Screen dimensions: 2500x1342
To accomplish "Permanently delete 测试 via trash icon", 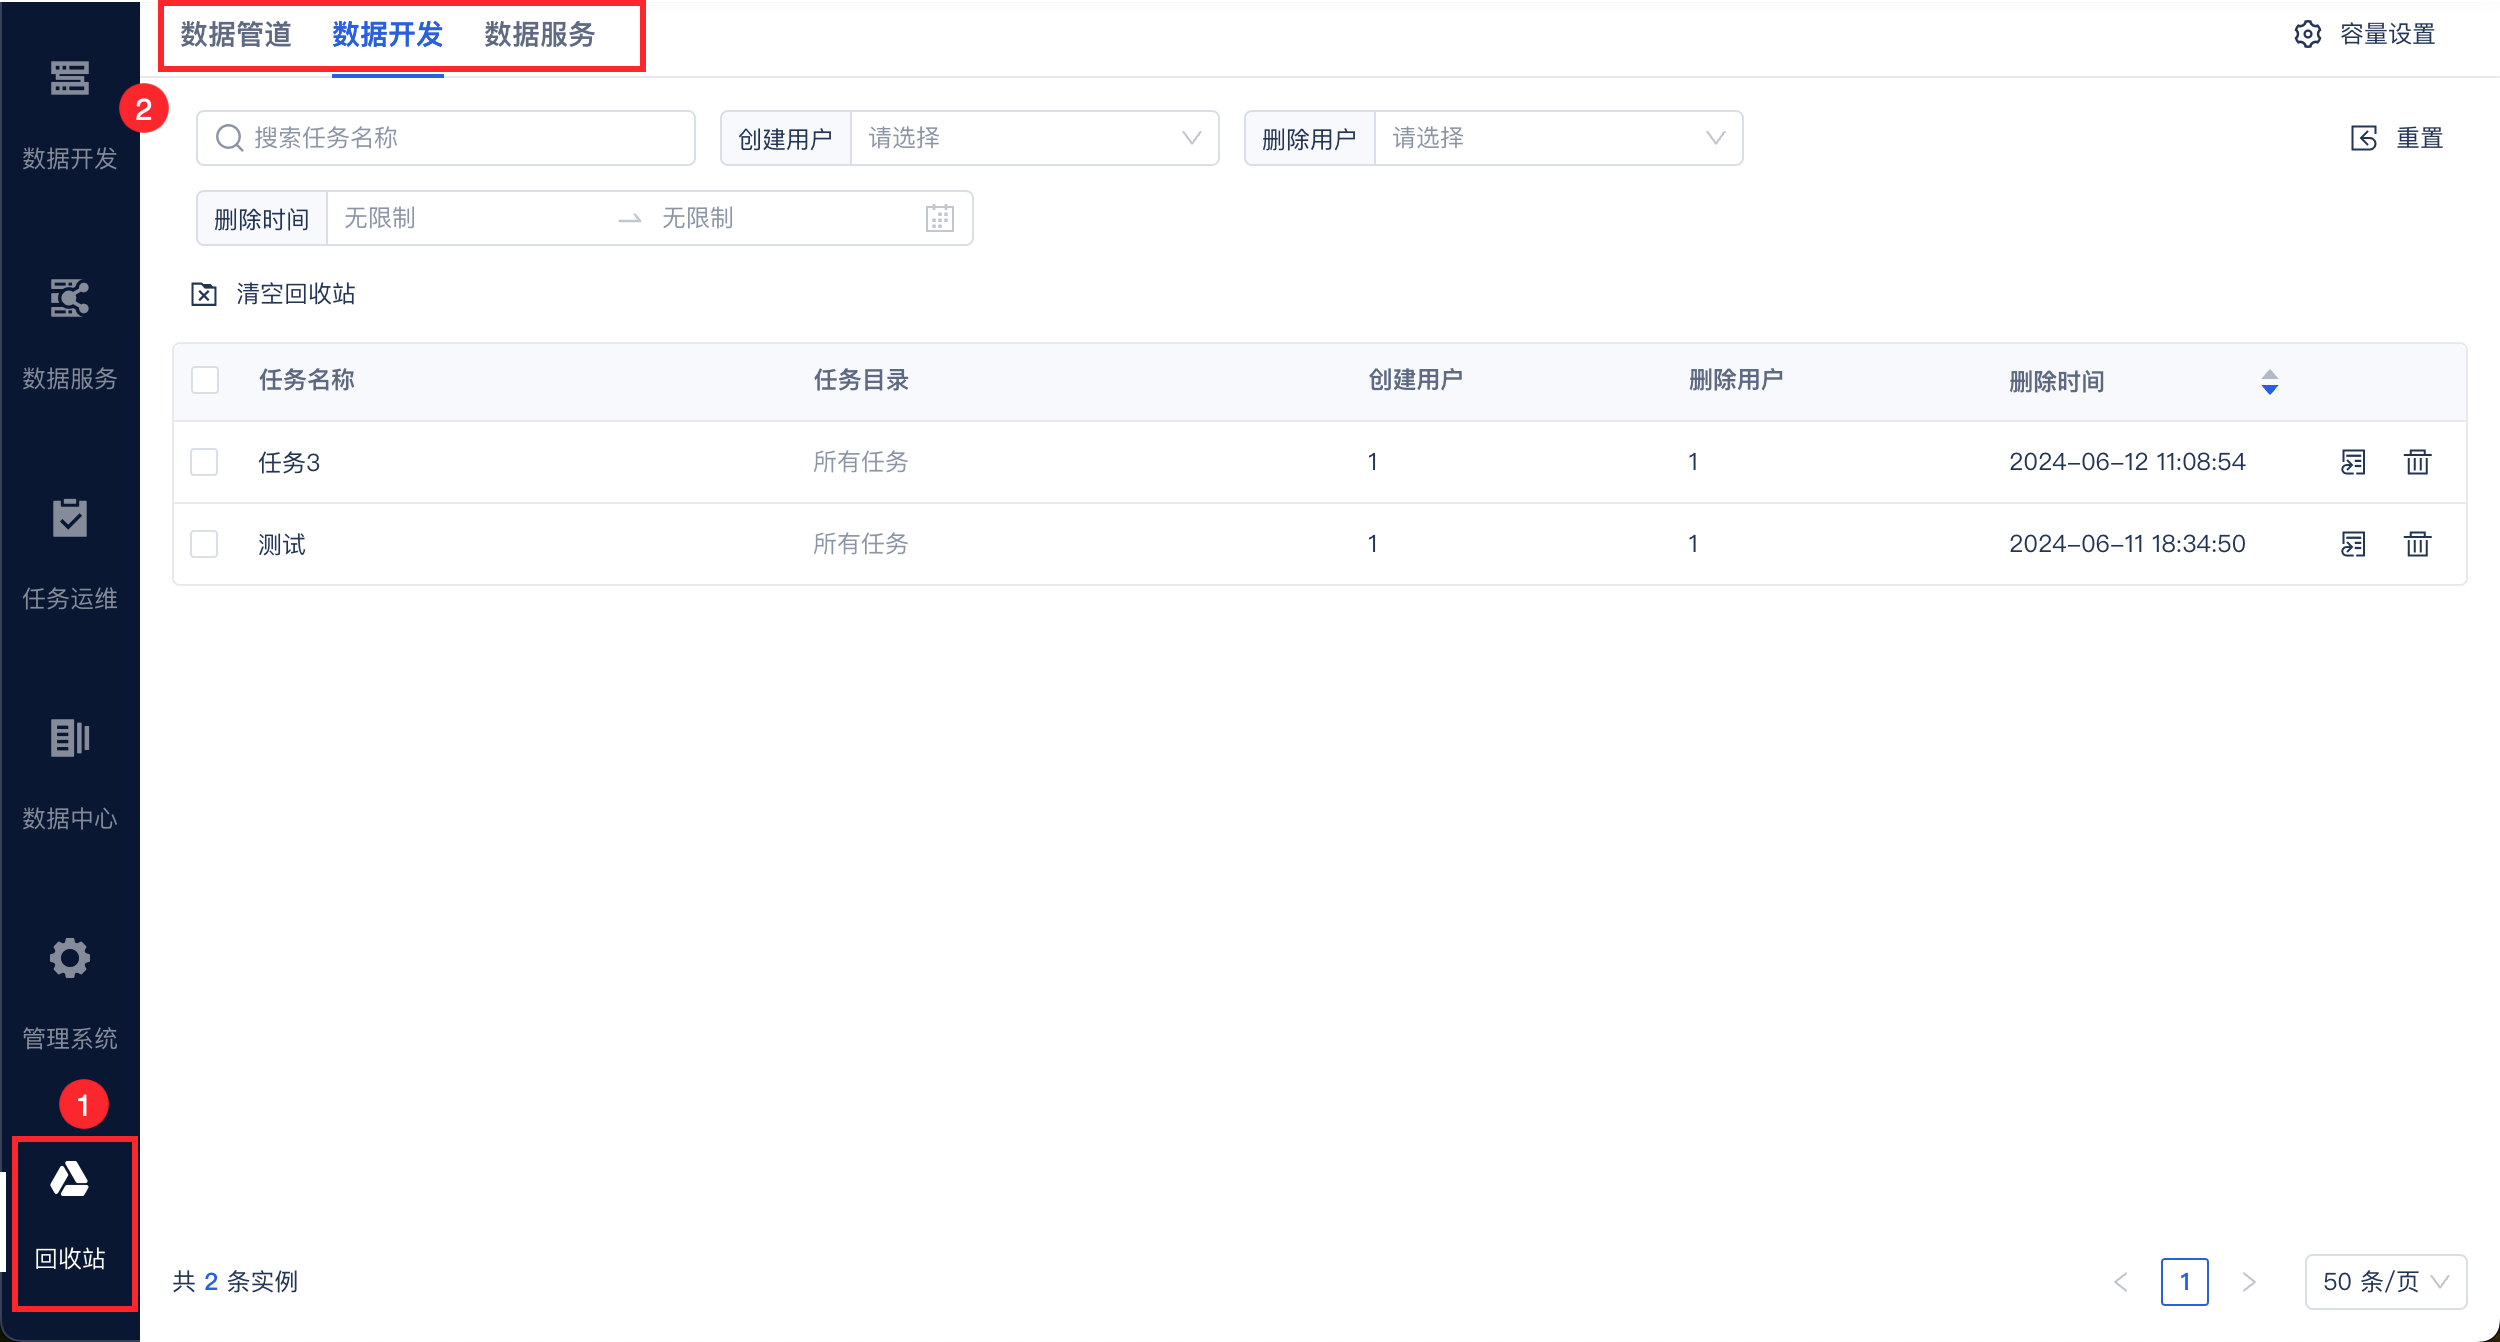I will (2417, 544).
